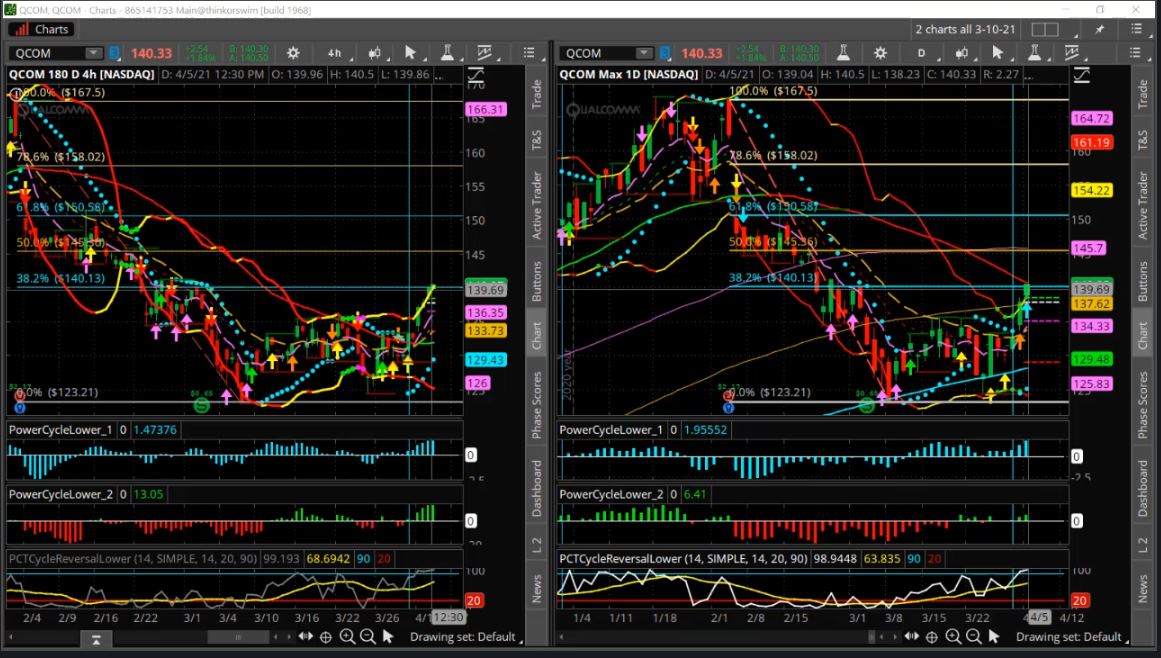Activate pan crosshair tool on right chart

[x=932, y=637]
